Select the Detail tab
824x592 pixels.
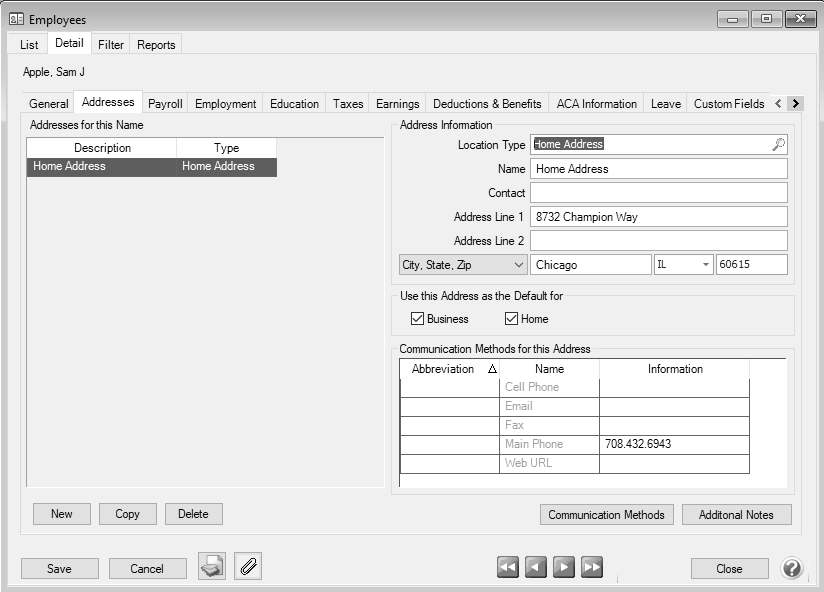coord(69,43)
